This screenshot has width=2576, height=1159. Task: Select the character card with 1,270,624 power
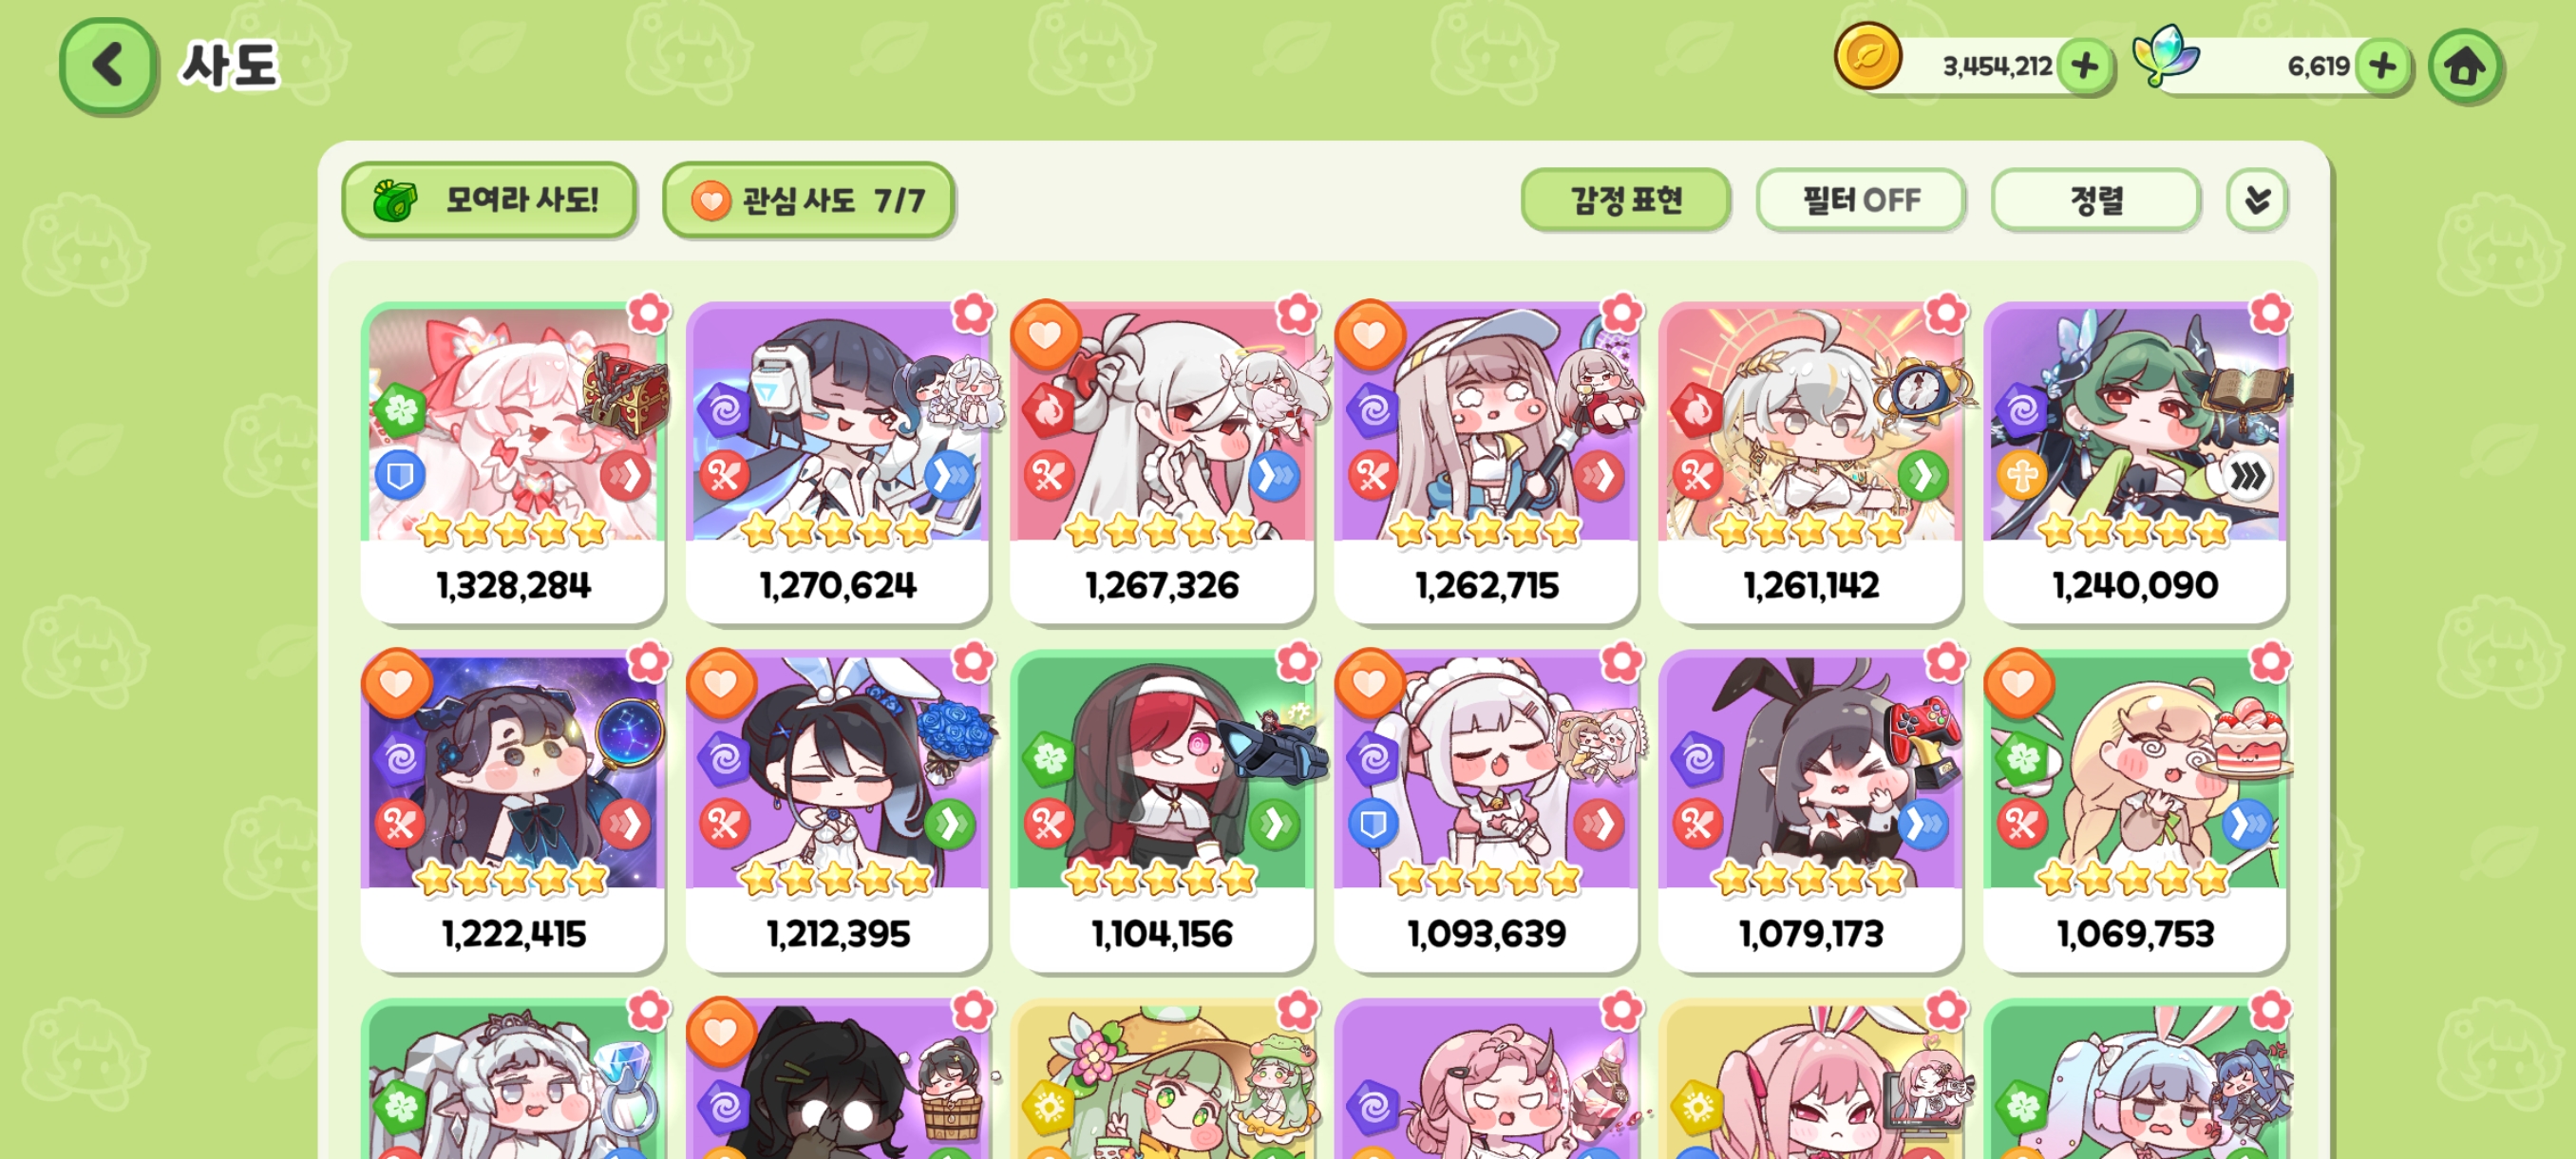837,461
